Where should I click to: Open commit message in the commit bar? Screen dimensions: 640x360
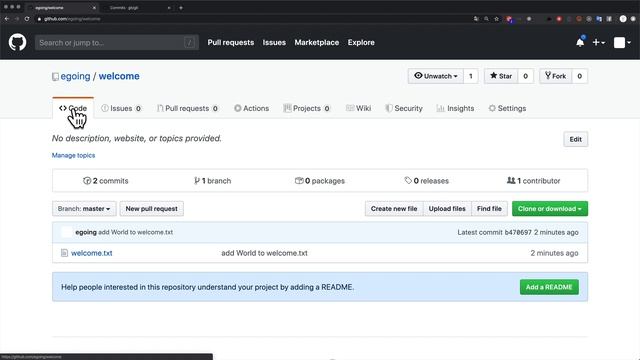[136, 232]
